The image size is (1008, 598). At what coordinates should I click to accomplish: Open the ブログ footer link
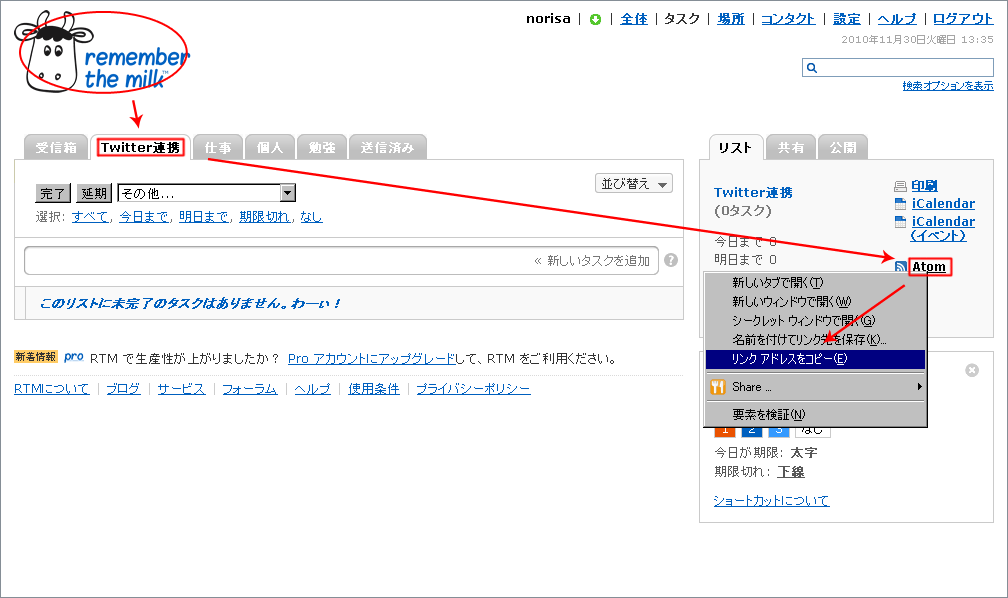123,389
